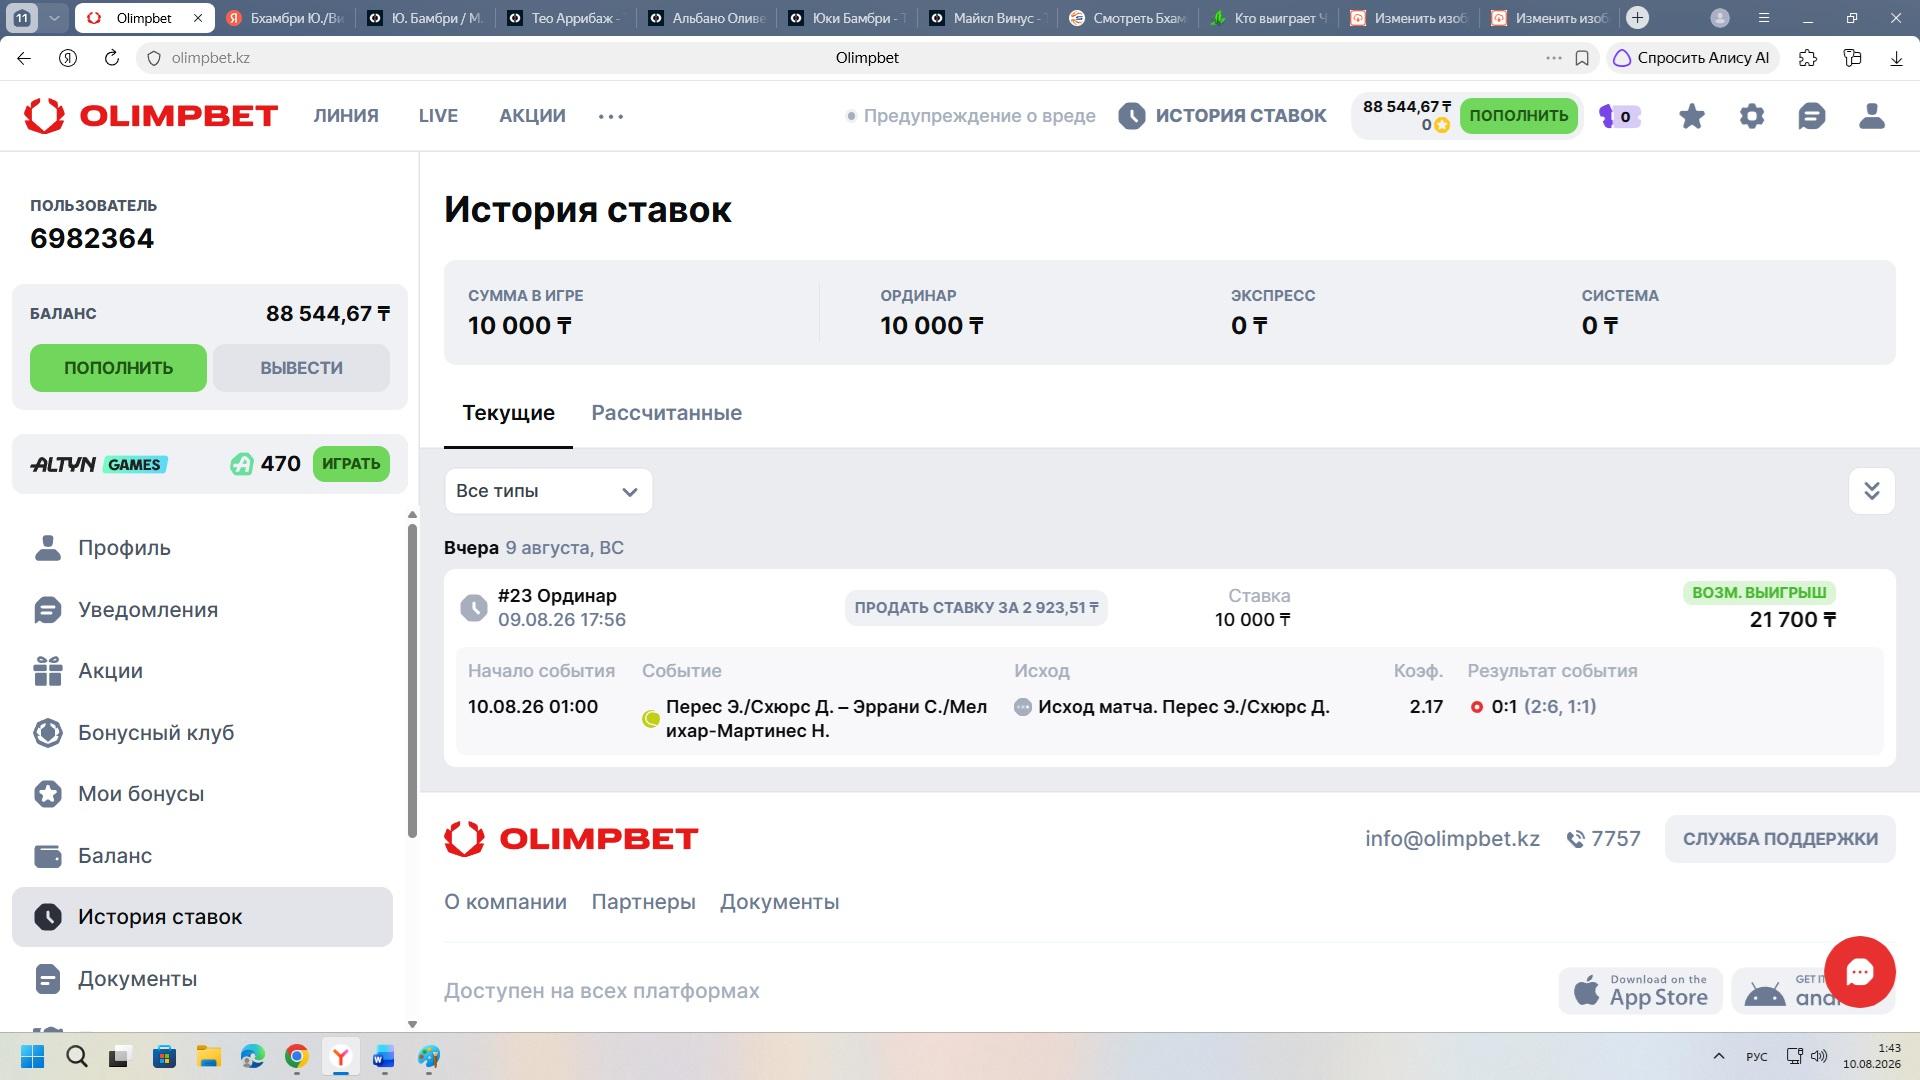Screen dimensions: 1920x1080
Task: Click the sidebar vertical scrollbar
Action: coord(412,680)
